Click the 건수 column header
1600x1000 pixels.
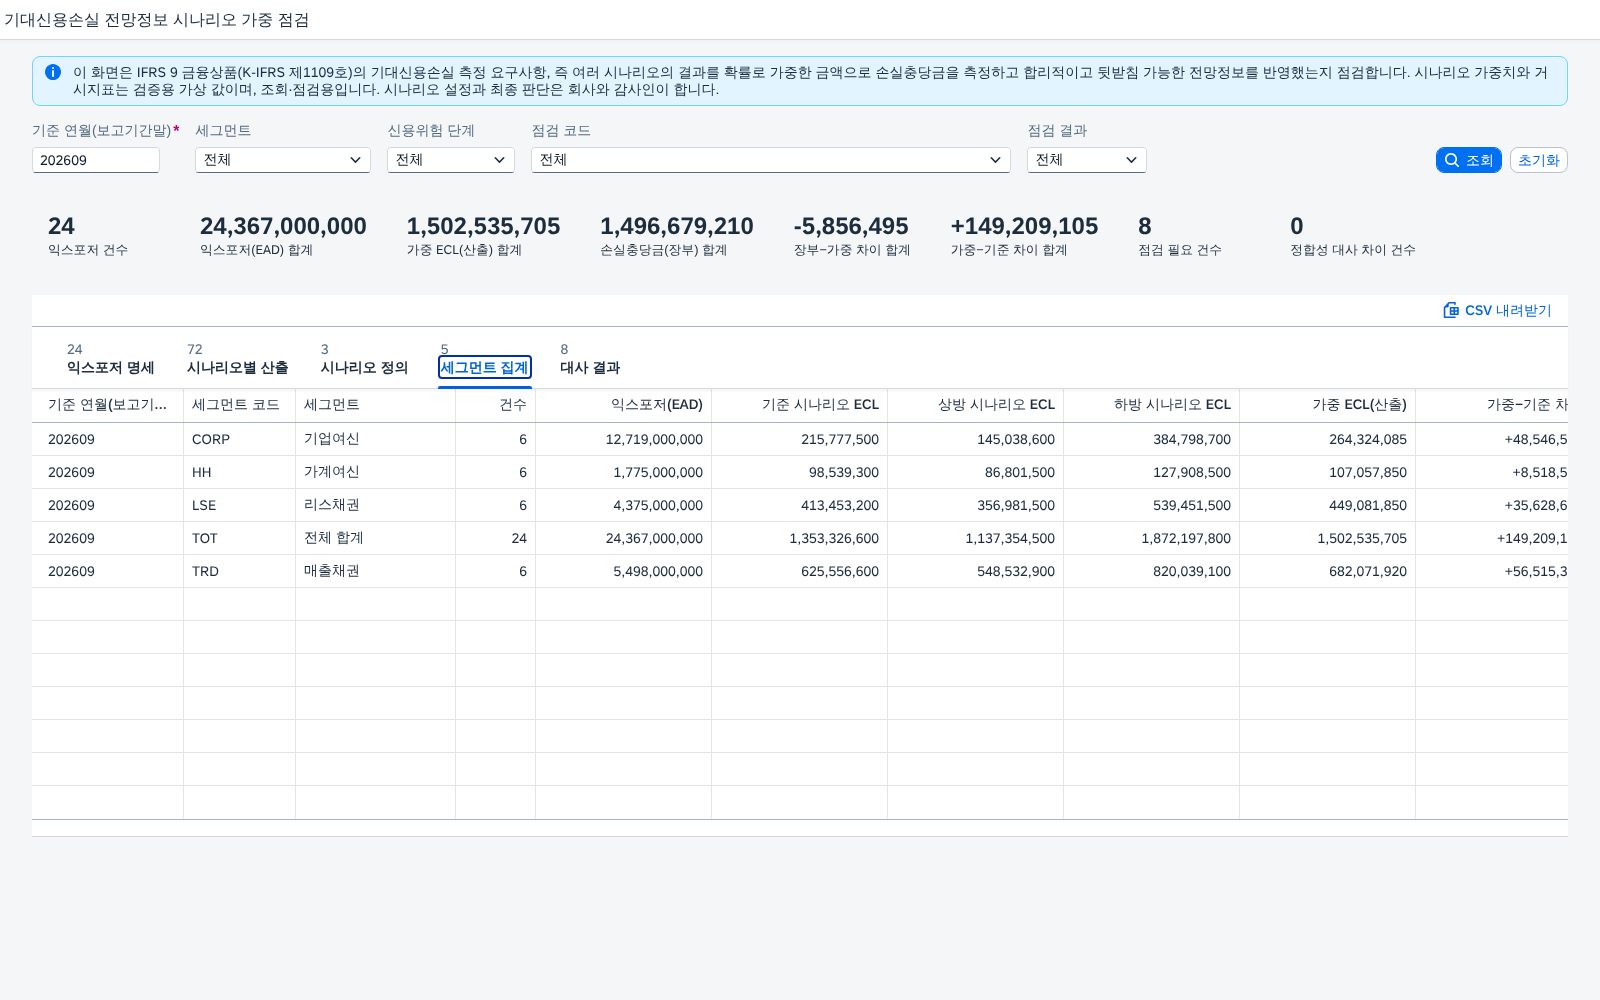496,405
